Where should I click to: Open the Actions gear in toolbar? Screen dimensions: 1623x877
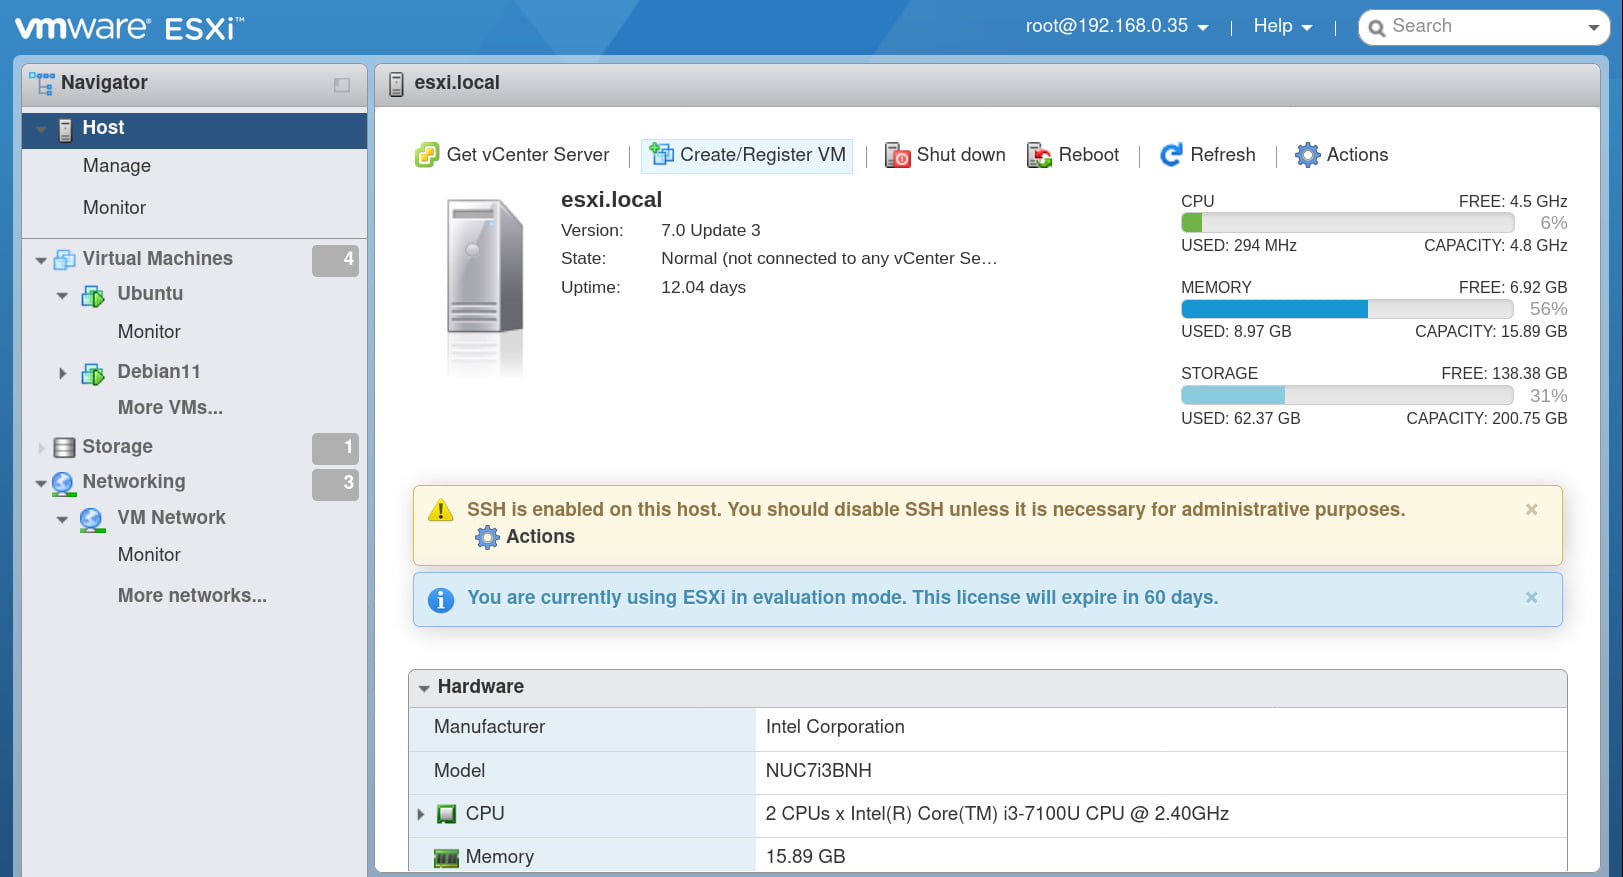(1307, 155)
